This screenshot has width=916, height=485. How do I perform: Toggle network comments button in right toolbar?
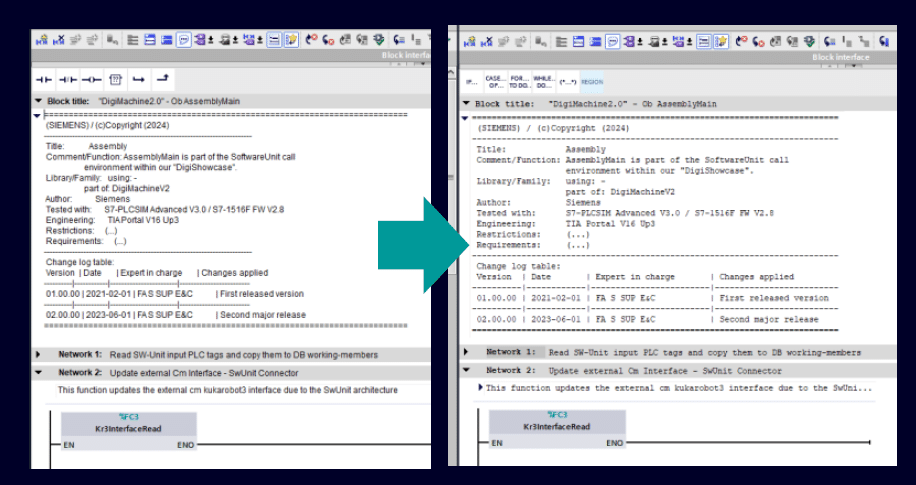point(612,41)
